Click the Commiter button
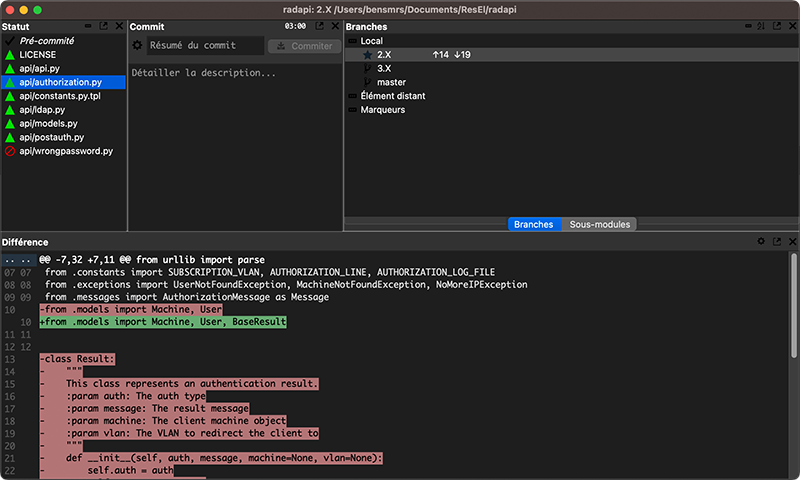 click(x=304, y=46)
